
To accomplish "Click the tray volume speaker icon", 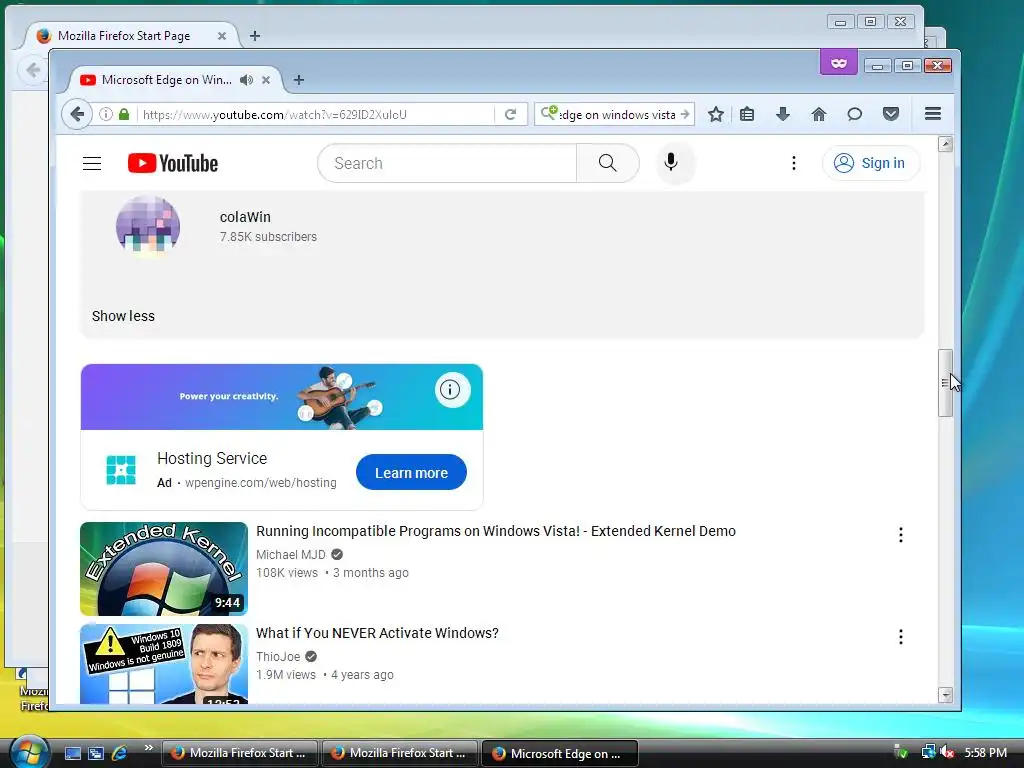I will (x=947, y=752).
